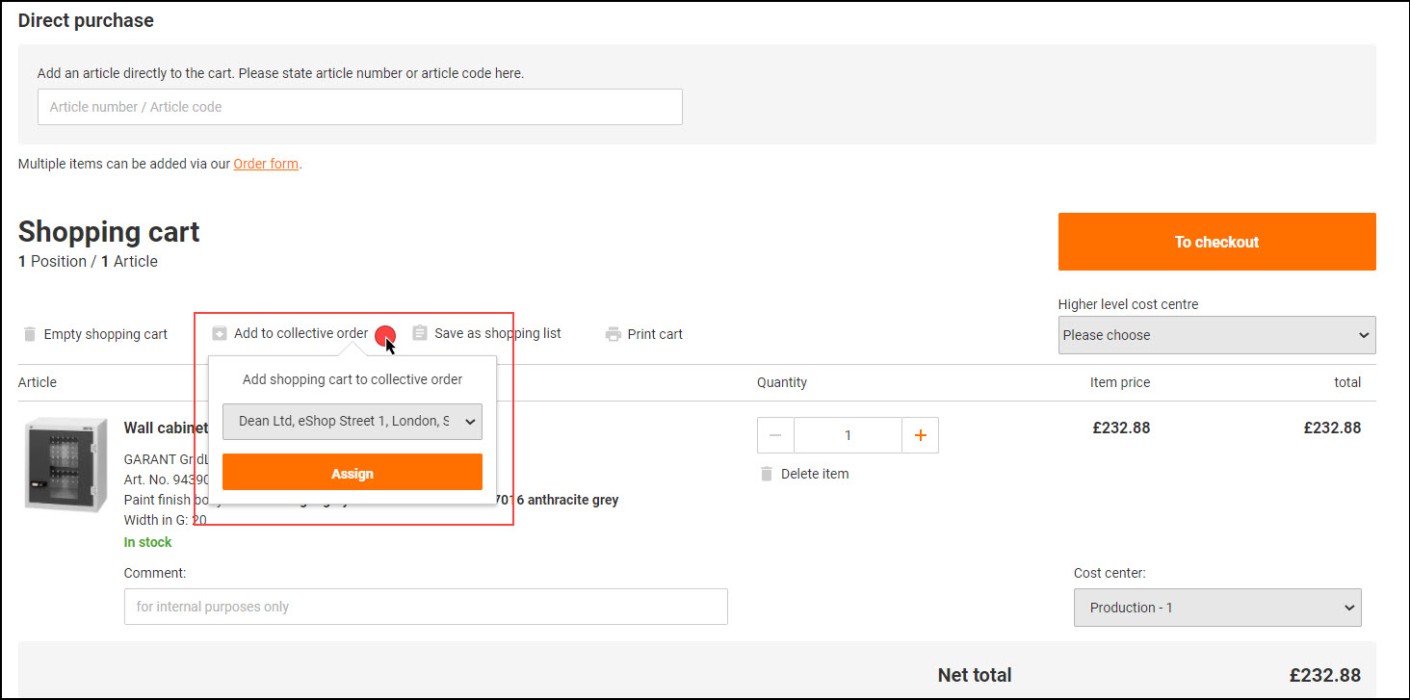Select the Print cart text label
The height and width of the screenshot is (700, 1410).
[x=655, y=334]
